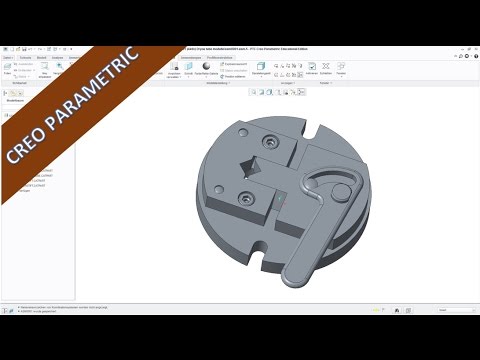Open the selection filter dropdown in status bar
Viewport: 480px width, 360px height.
click(x=456, y=310)
